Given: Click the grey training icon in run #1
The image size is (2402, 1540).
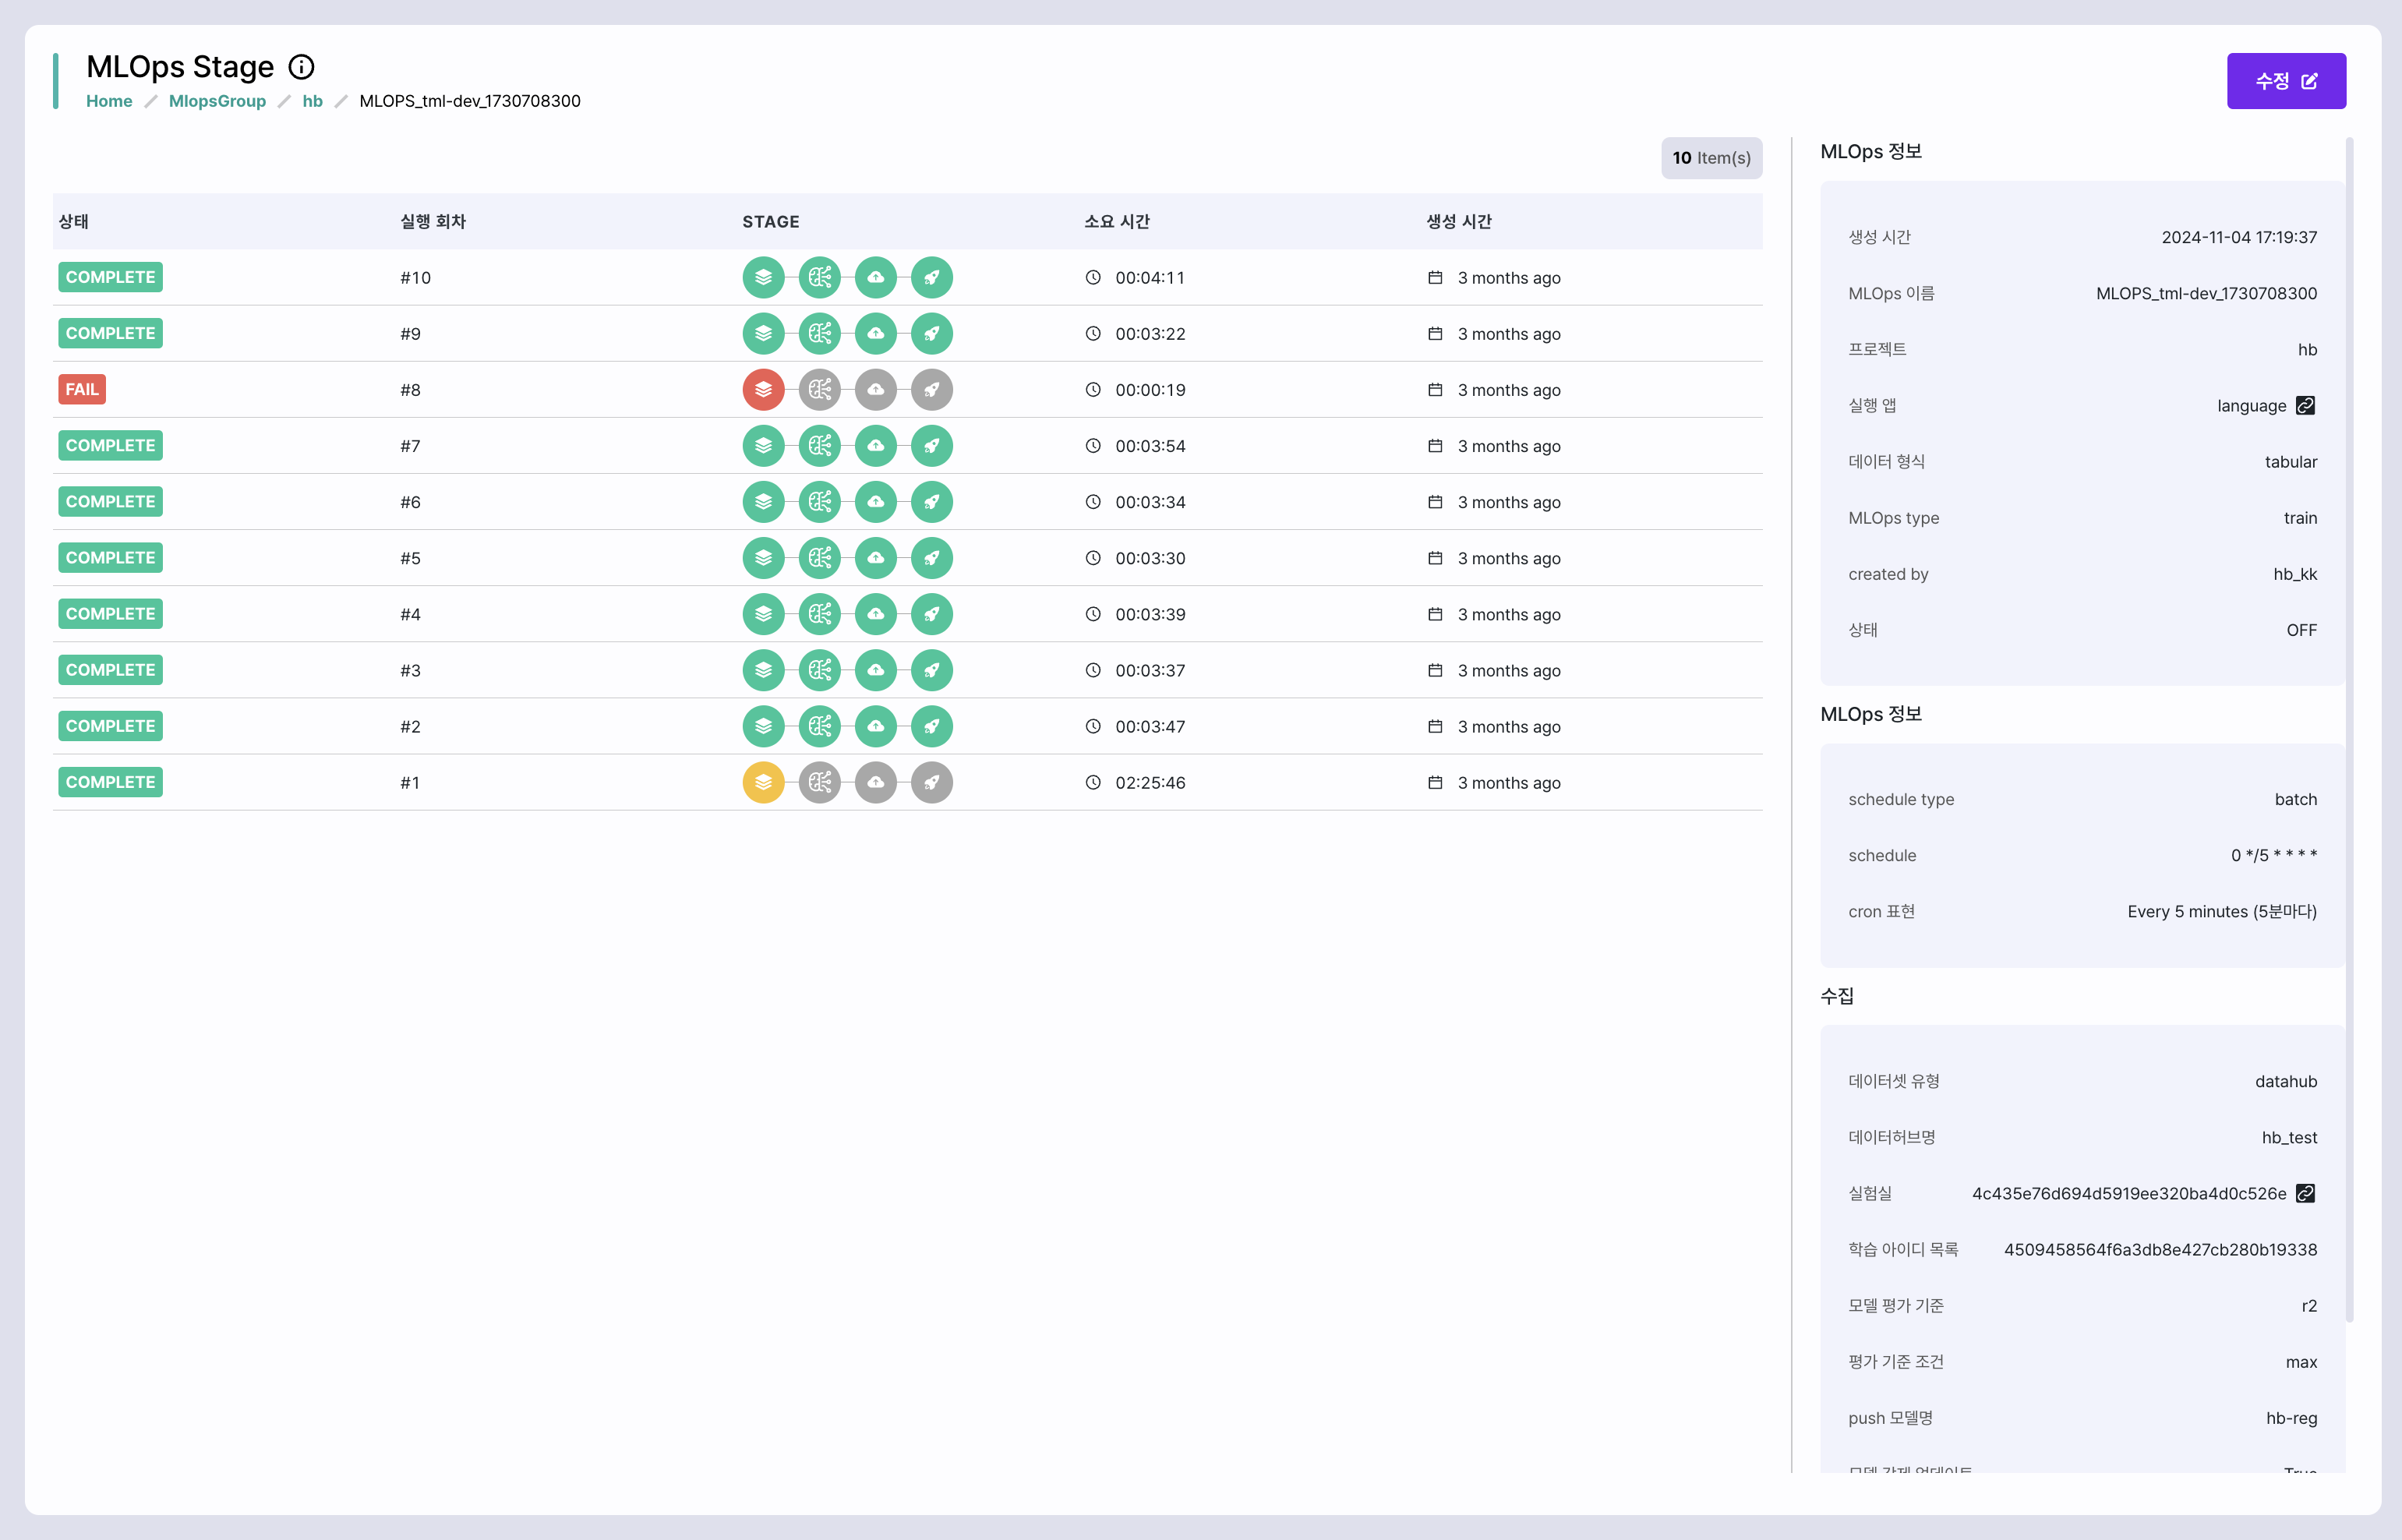Looking at the screenshot, I should 819,782.
